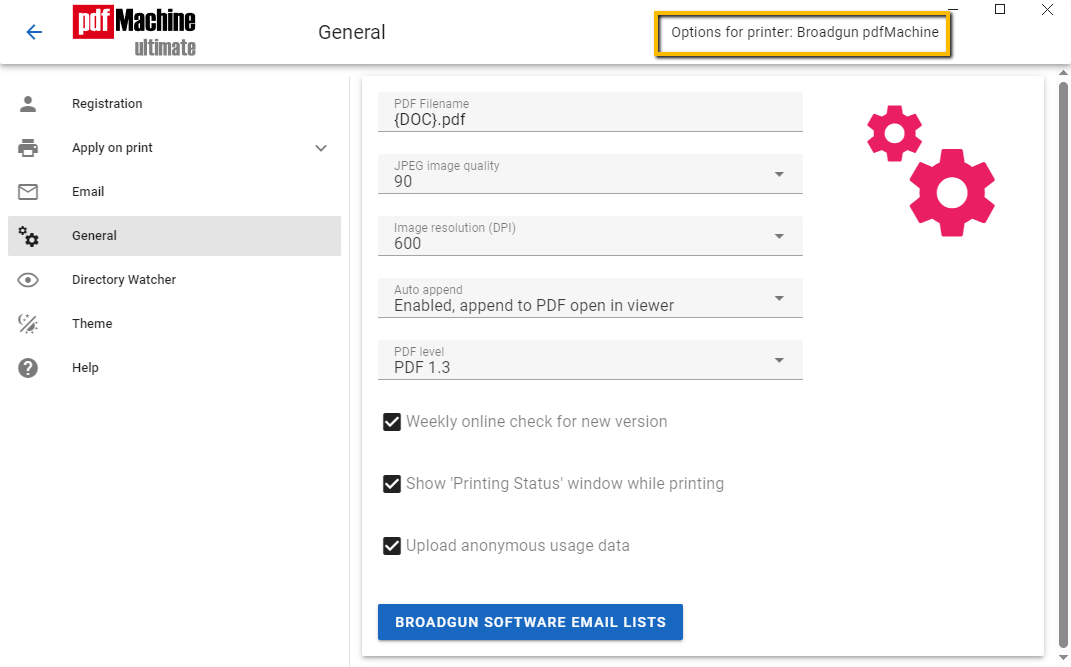Click the Registration person icon
Image resolution: width=1071 pixels, height=667 pixels.
point(28,104)
